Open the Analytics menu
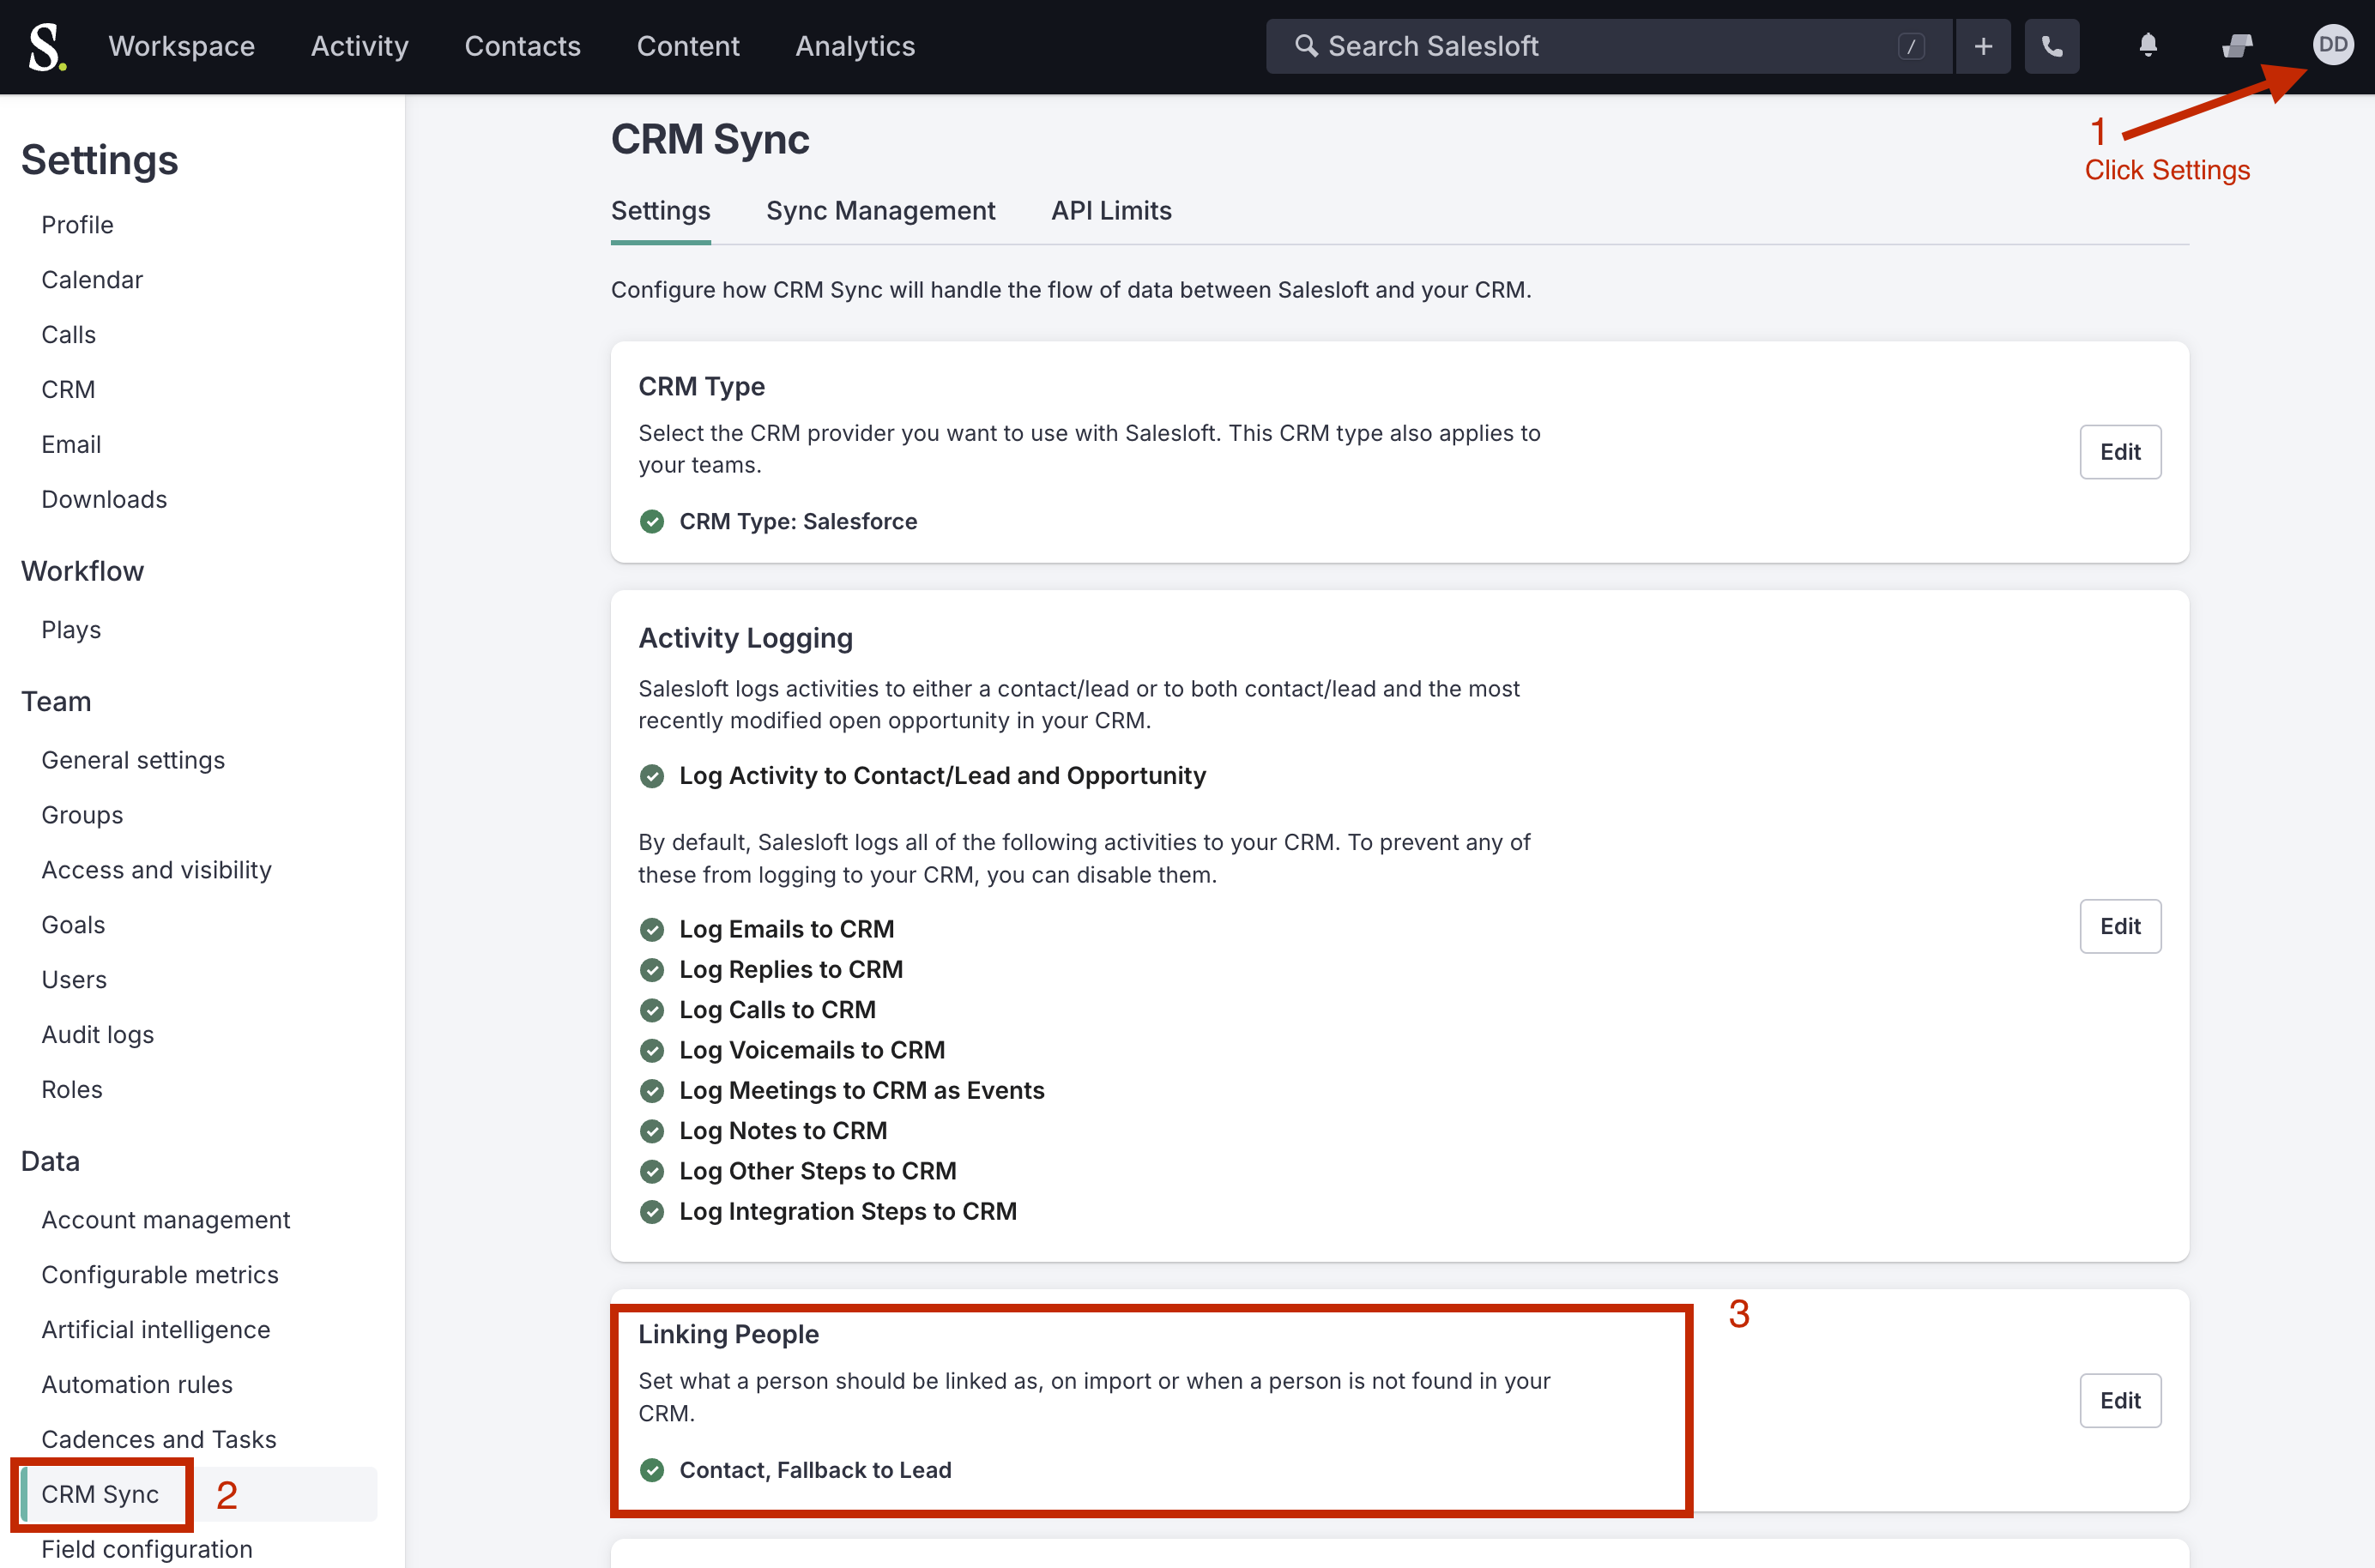This screenshot has width=2375, height=1568. pos(855,46)
